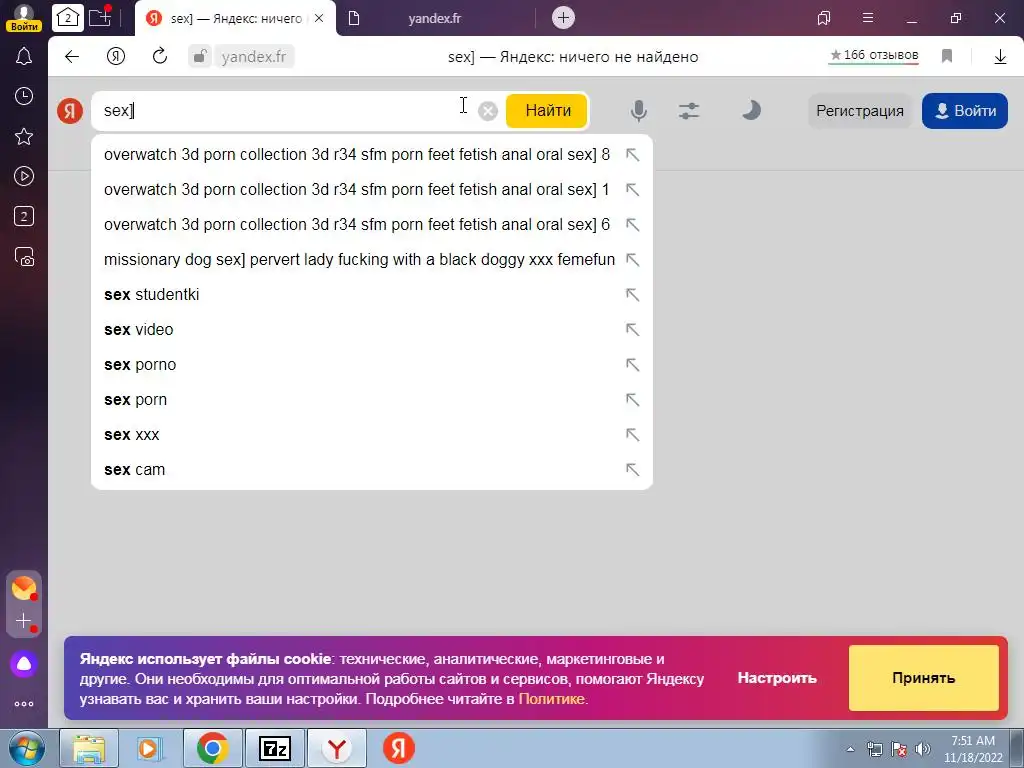Open the 166 отзывов reviews link
This screenshot has width=1024, height=768.
coord(874,56)
